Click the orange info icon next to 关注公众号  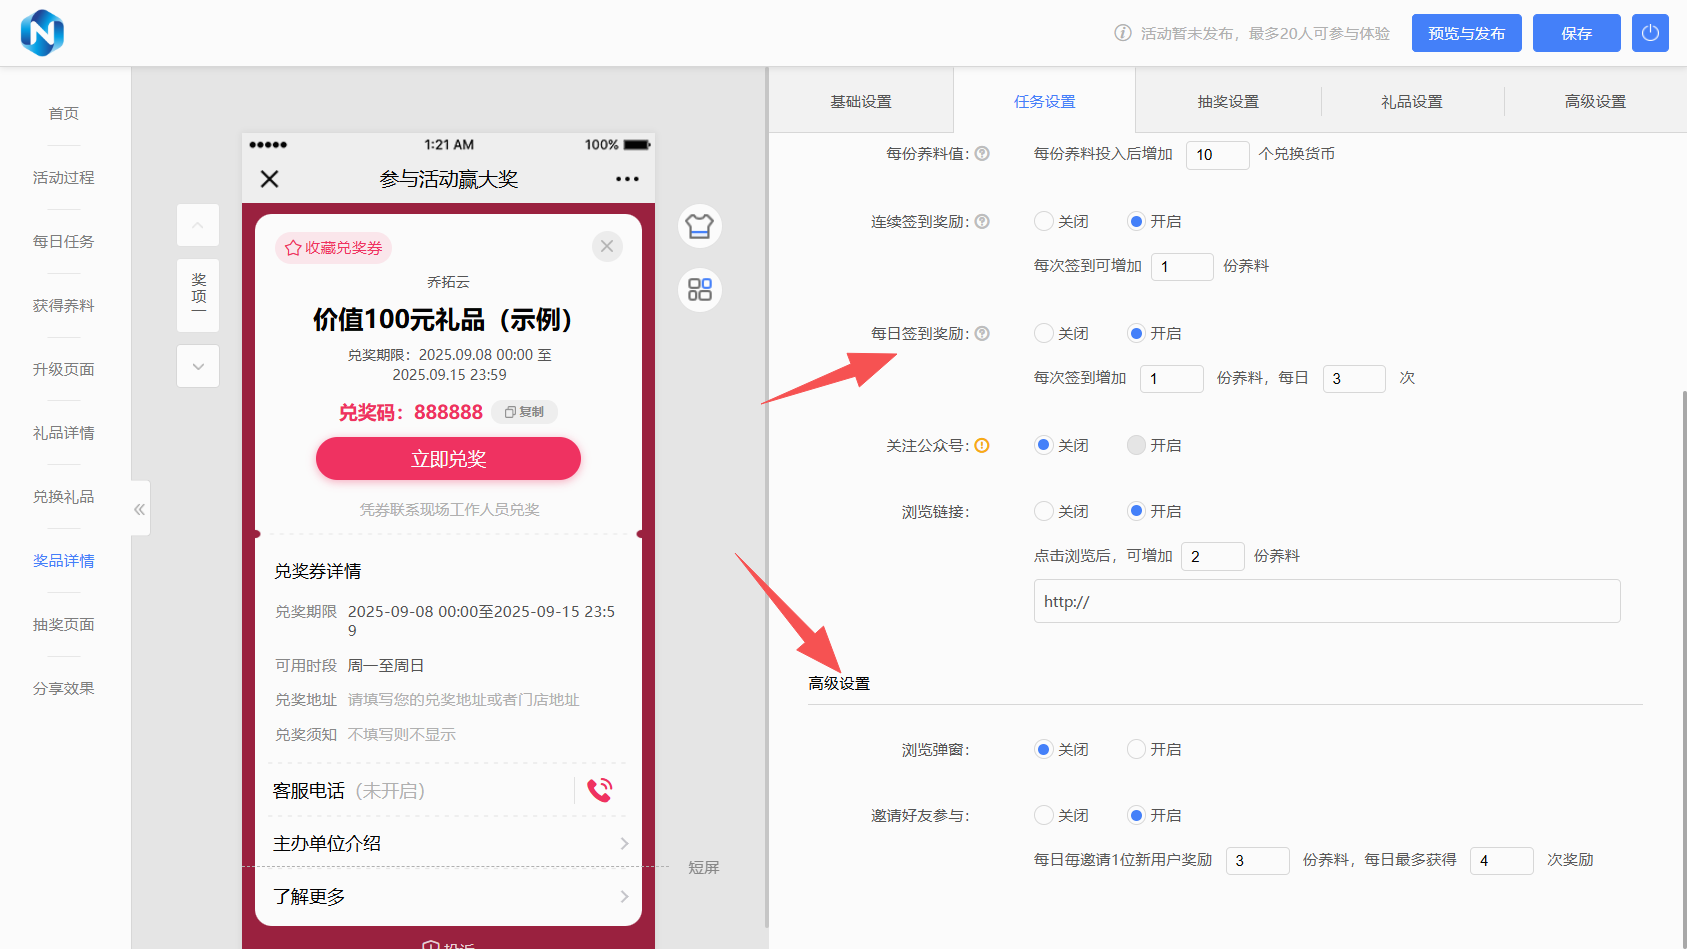tap(982, 446)
